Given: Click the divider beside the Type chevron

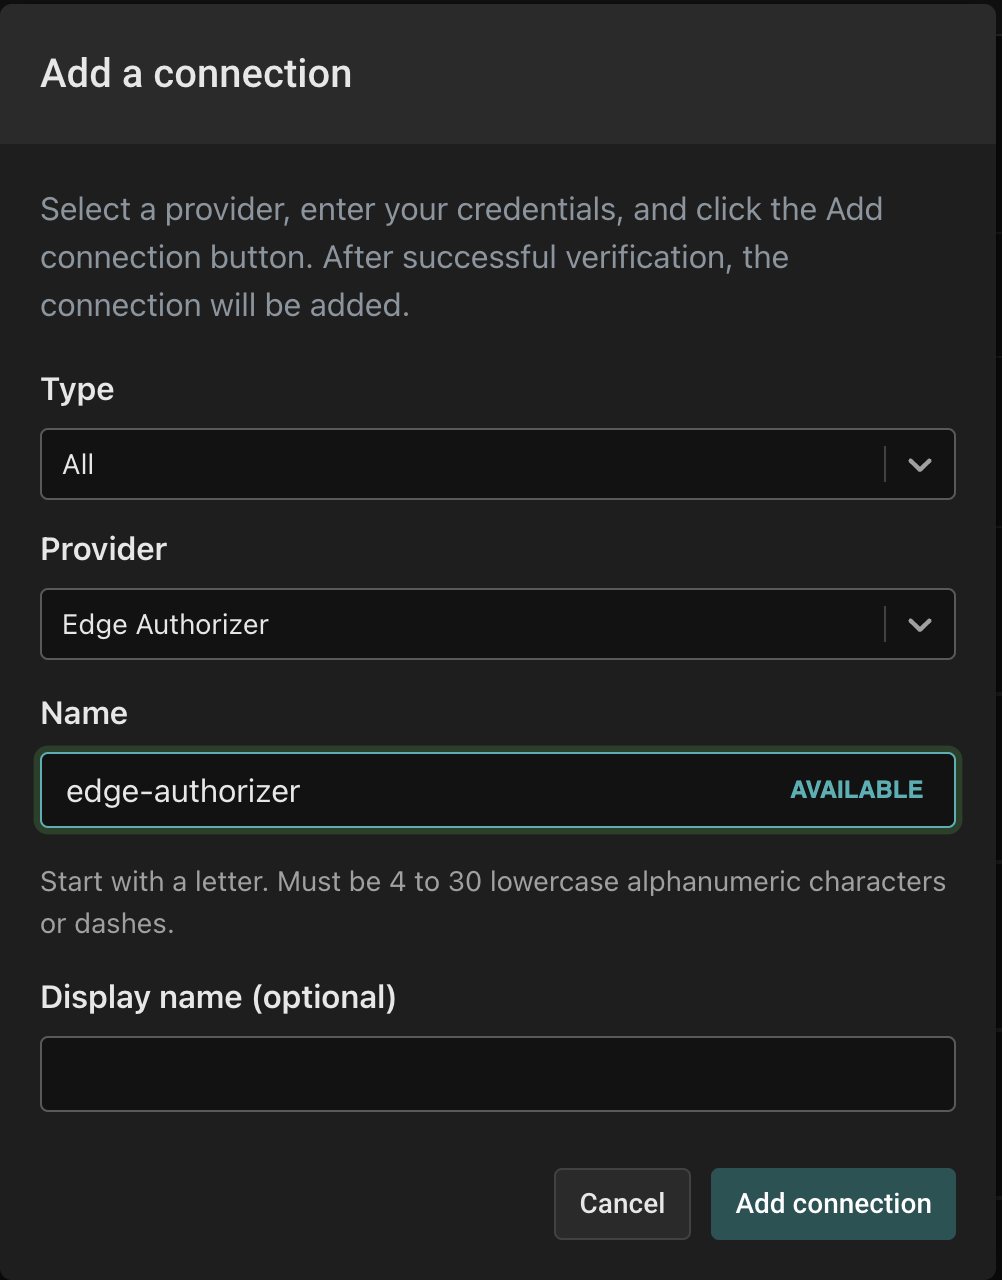Looking at the screenshot, I should pos(885,465).
